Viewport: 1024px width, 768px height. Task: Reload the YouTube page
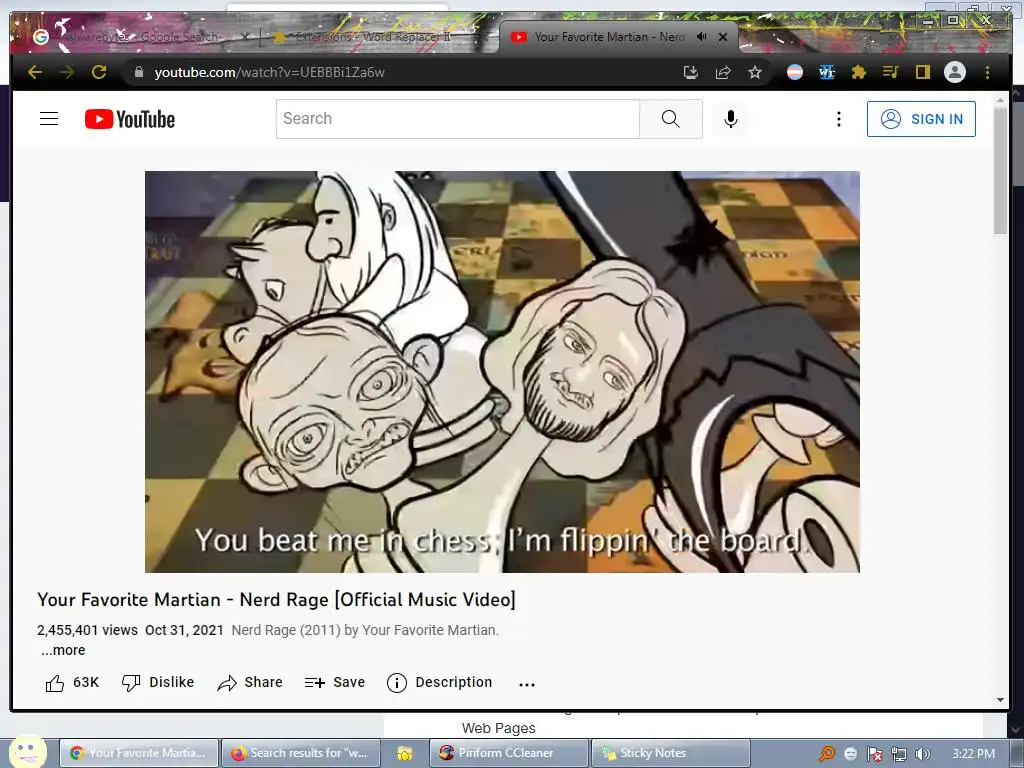pyautogui.click(x=99, y=72)
